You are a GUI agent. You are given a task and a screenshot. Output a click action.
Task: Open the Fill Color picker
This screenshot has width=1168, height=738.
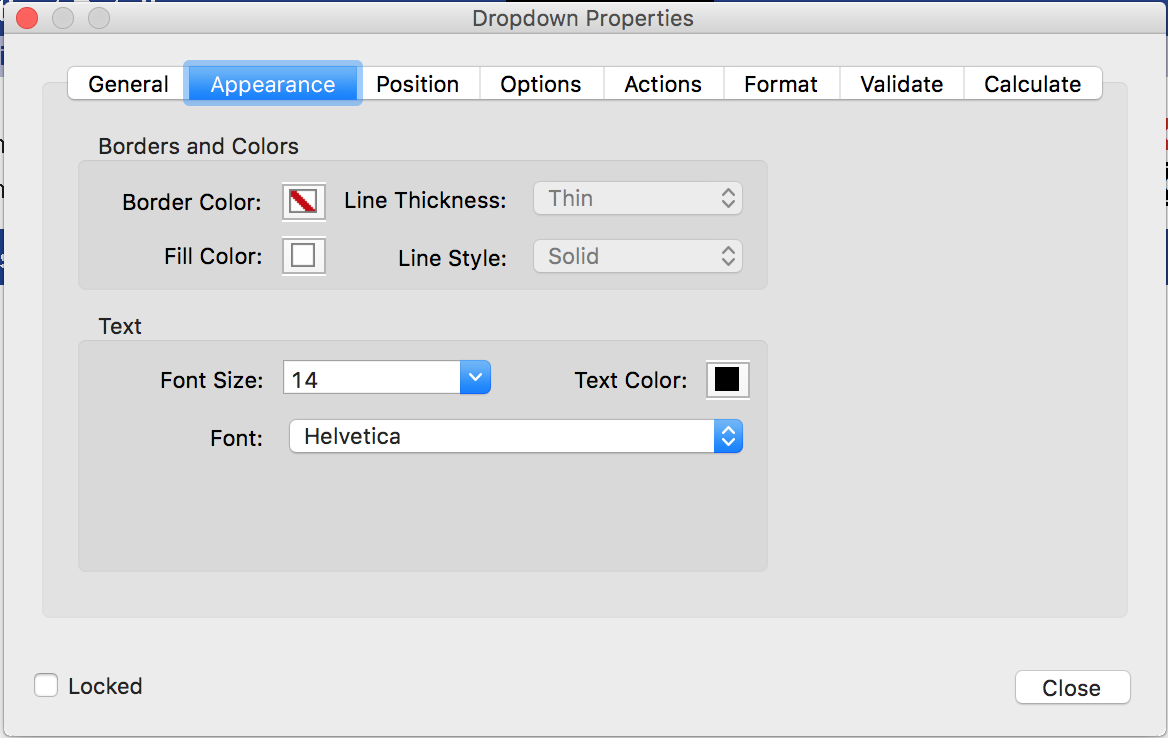point(303,256)
